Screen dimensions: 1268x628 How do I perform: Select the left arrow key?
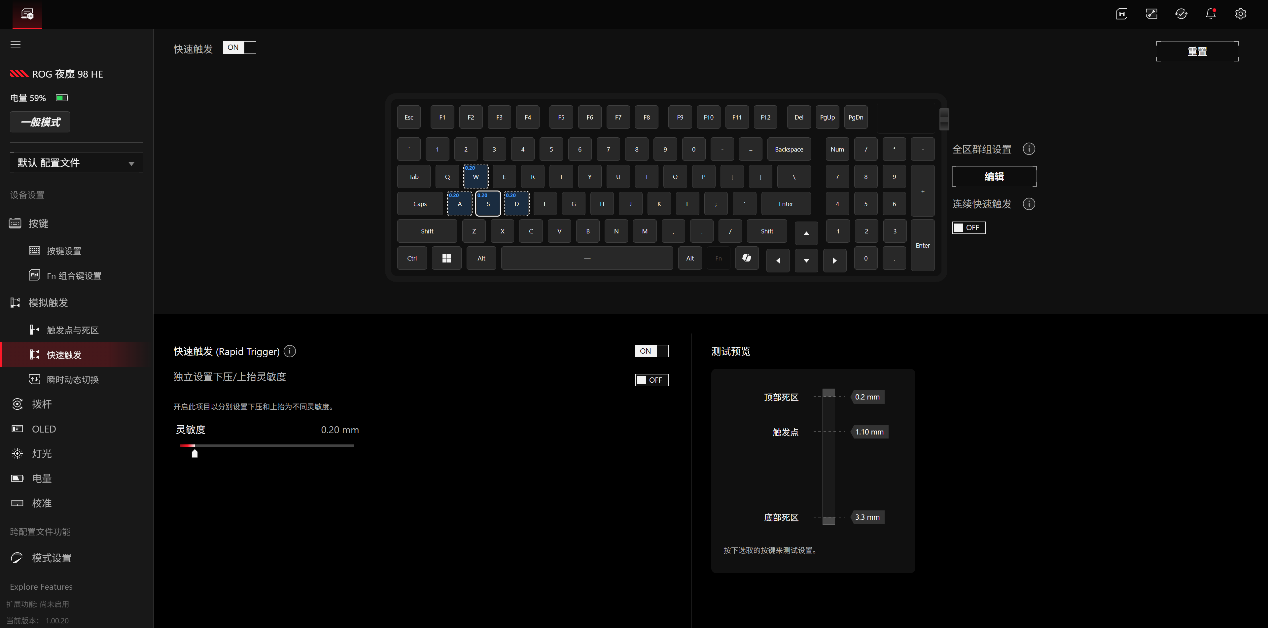click(777, 261)
